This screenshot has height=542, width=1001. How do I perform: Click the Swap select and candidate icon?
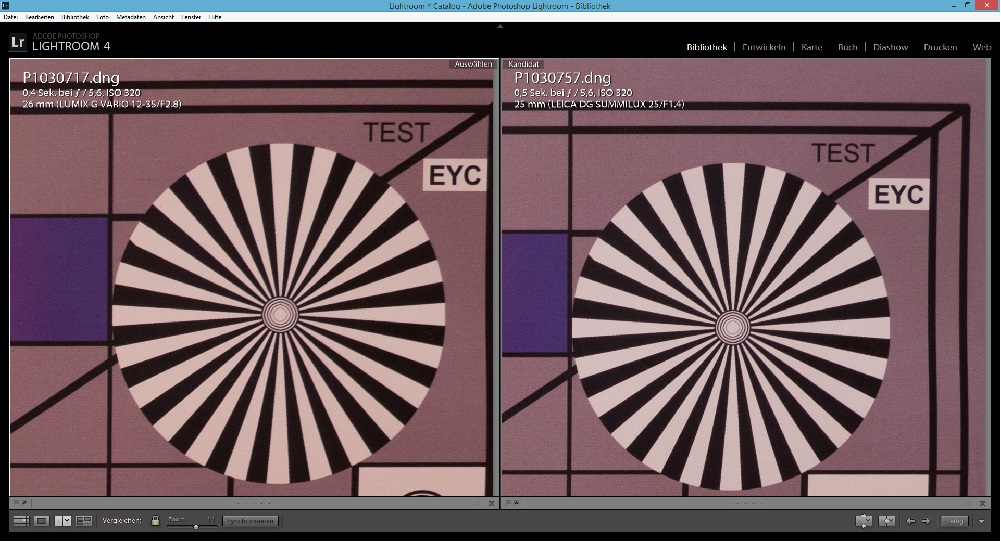tap(863, 521)
